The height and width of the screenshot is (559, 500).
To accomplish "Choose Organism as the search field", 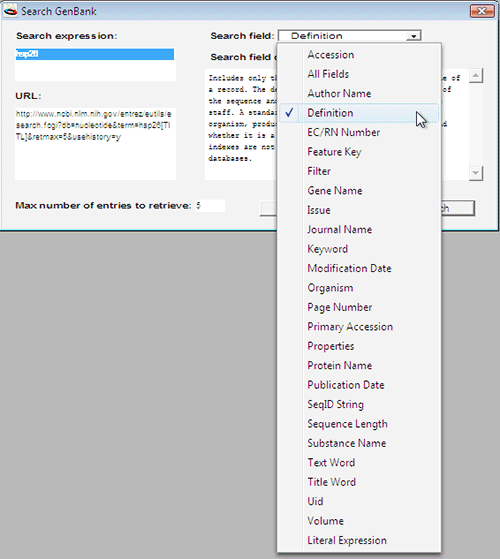I will 359,288.
